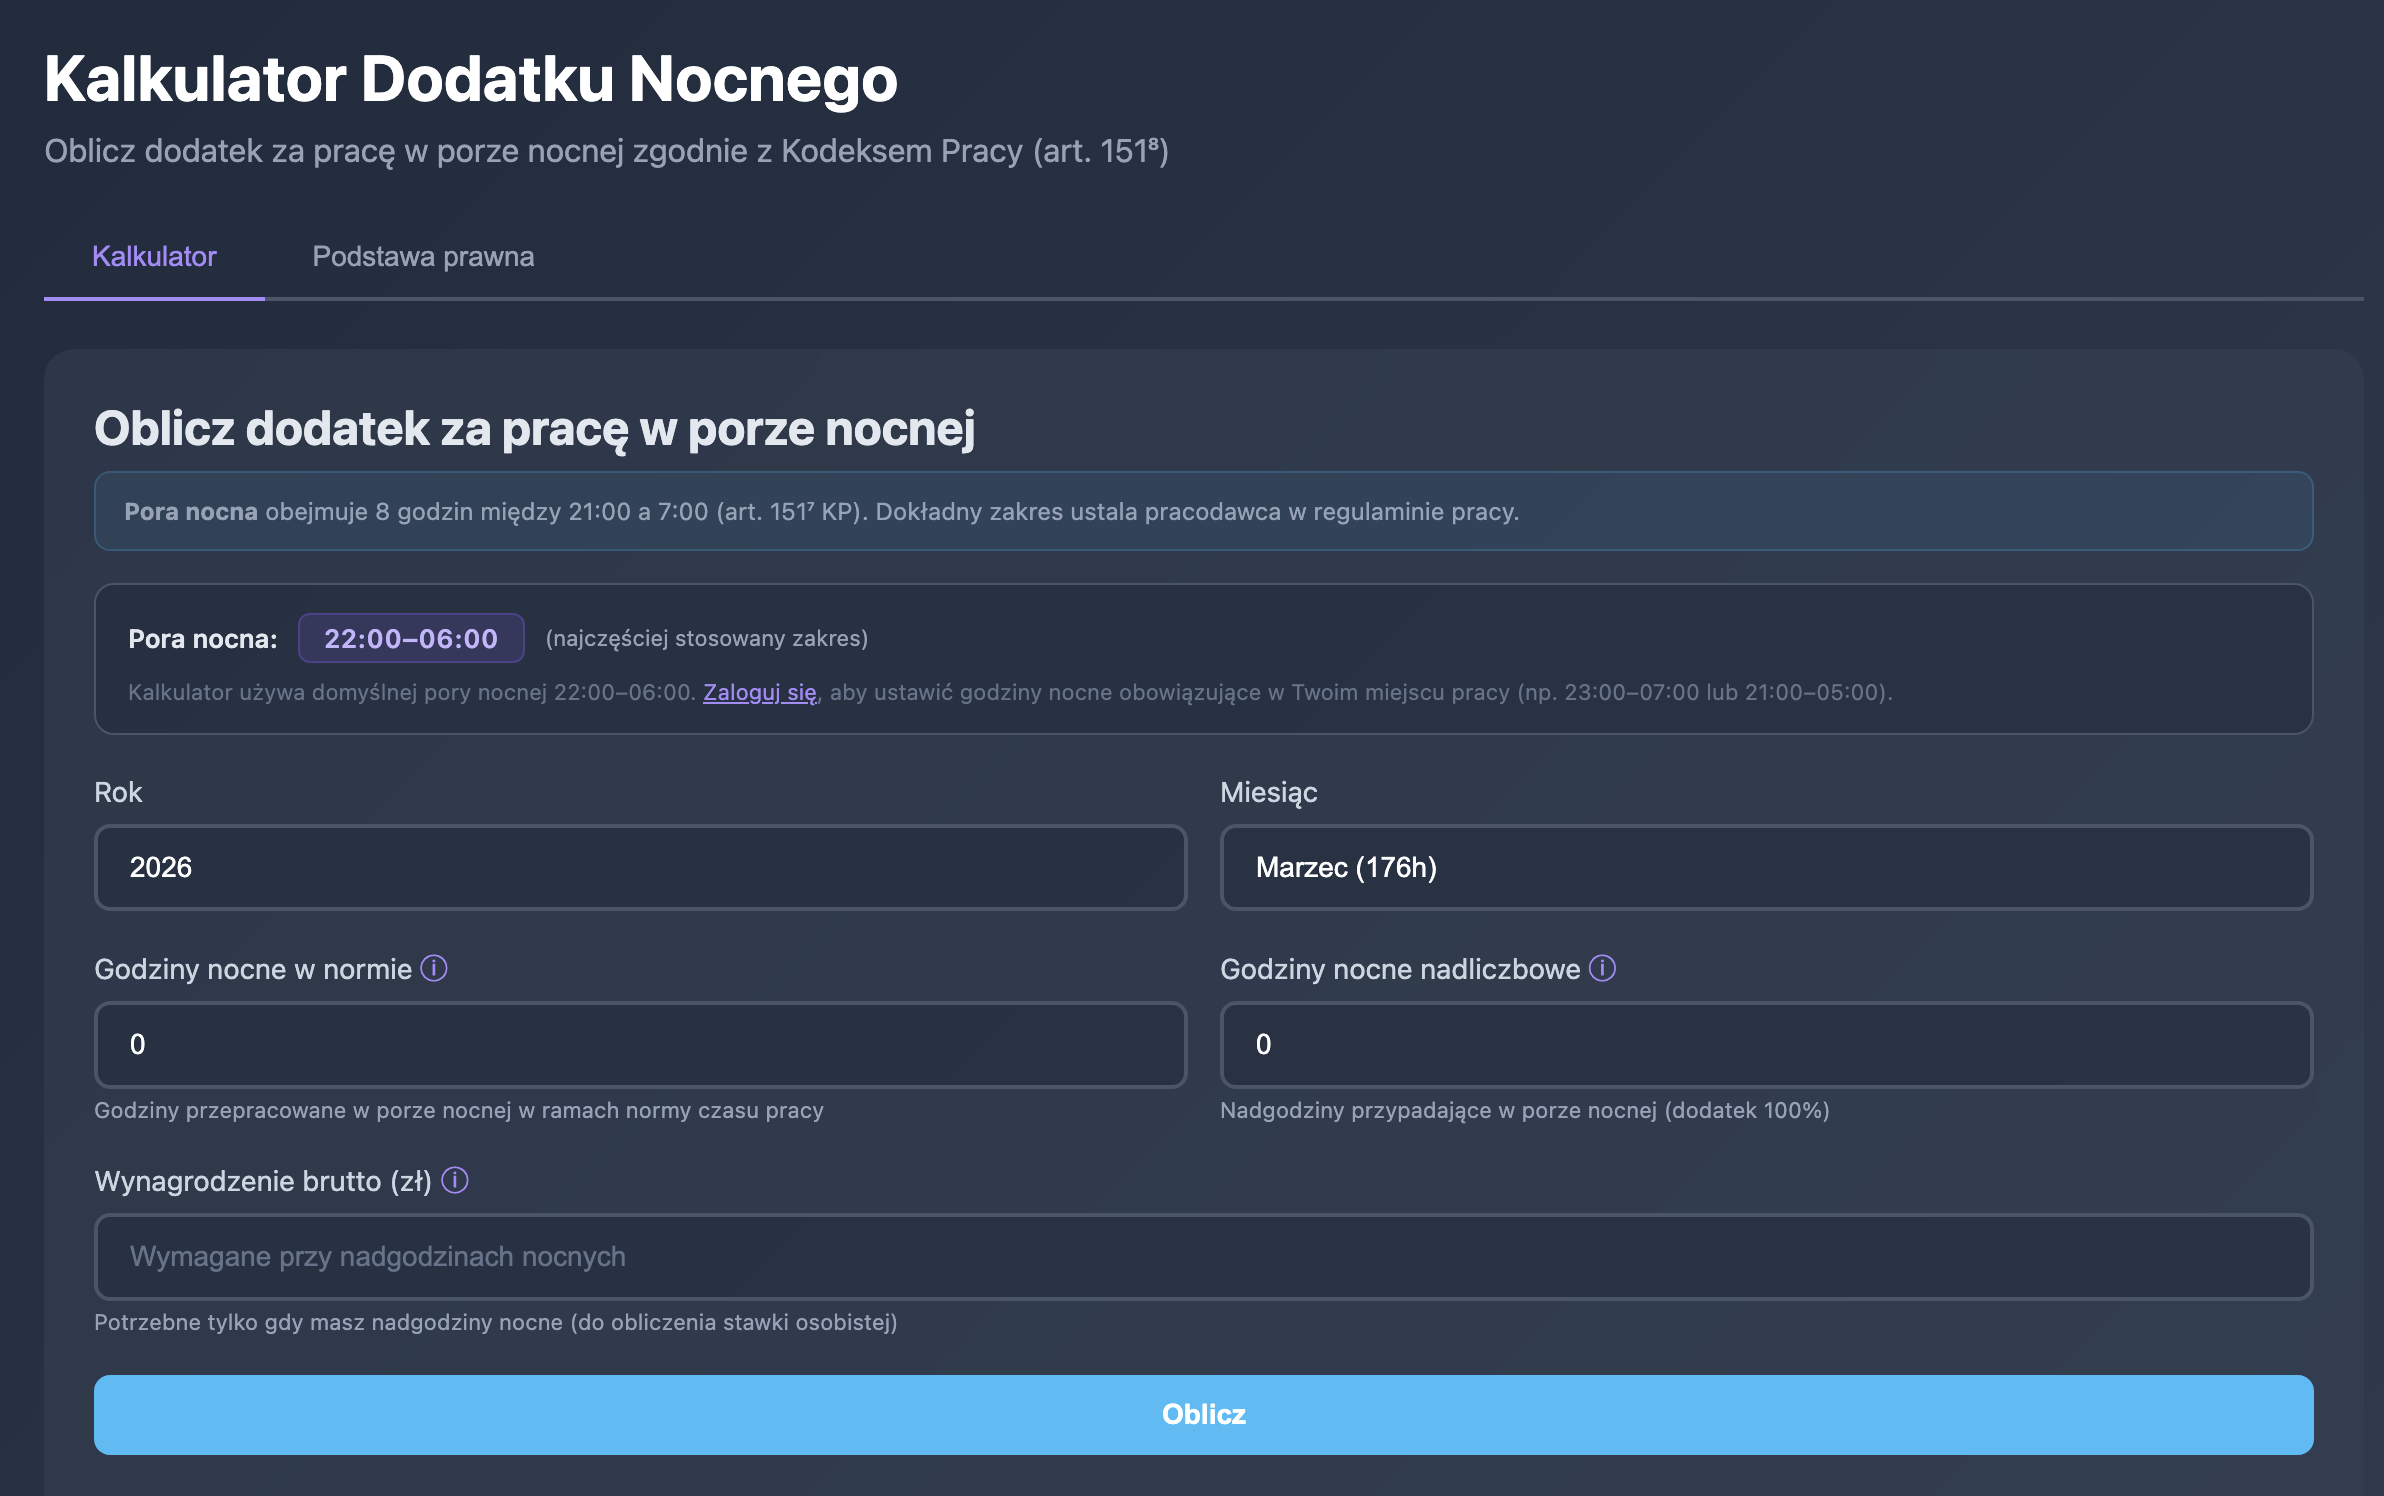
Task: Click the Rok field label
Action: (x=118, y=792)
